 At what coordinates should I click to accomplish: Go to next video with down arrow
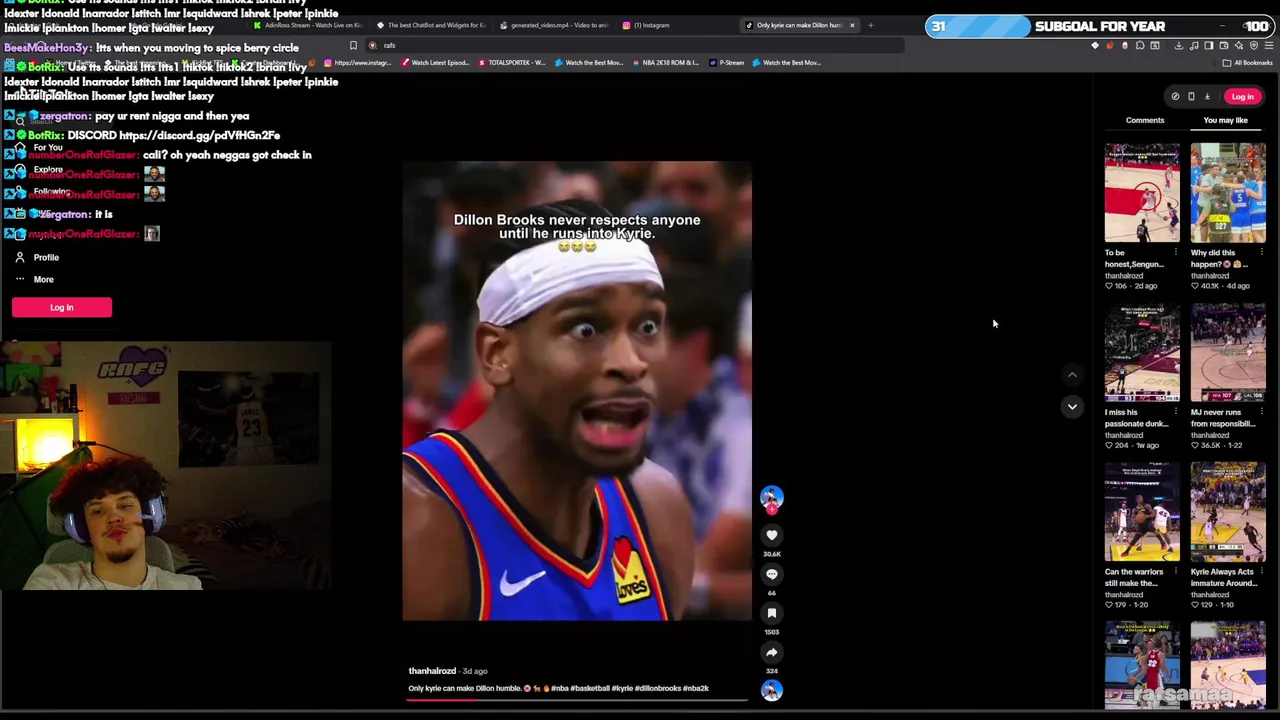(1072, 406)
